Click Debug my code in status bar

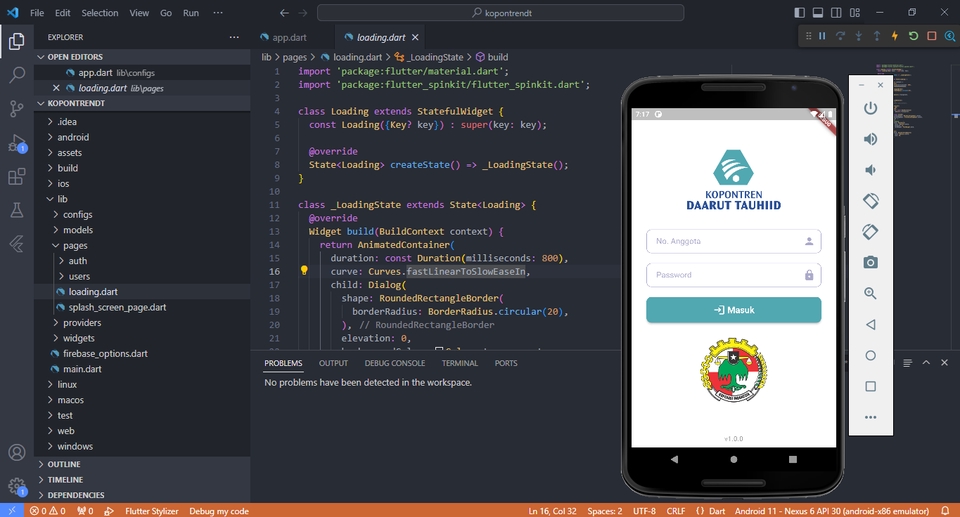tap(219, 511)
